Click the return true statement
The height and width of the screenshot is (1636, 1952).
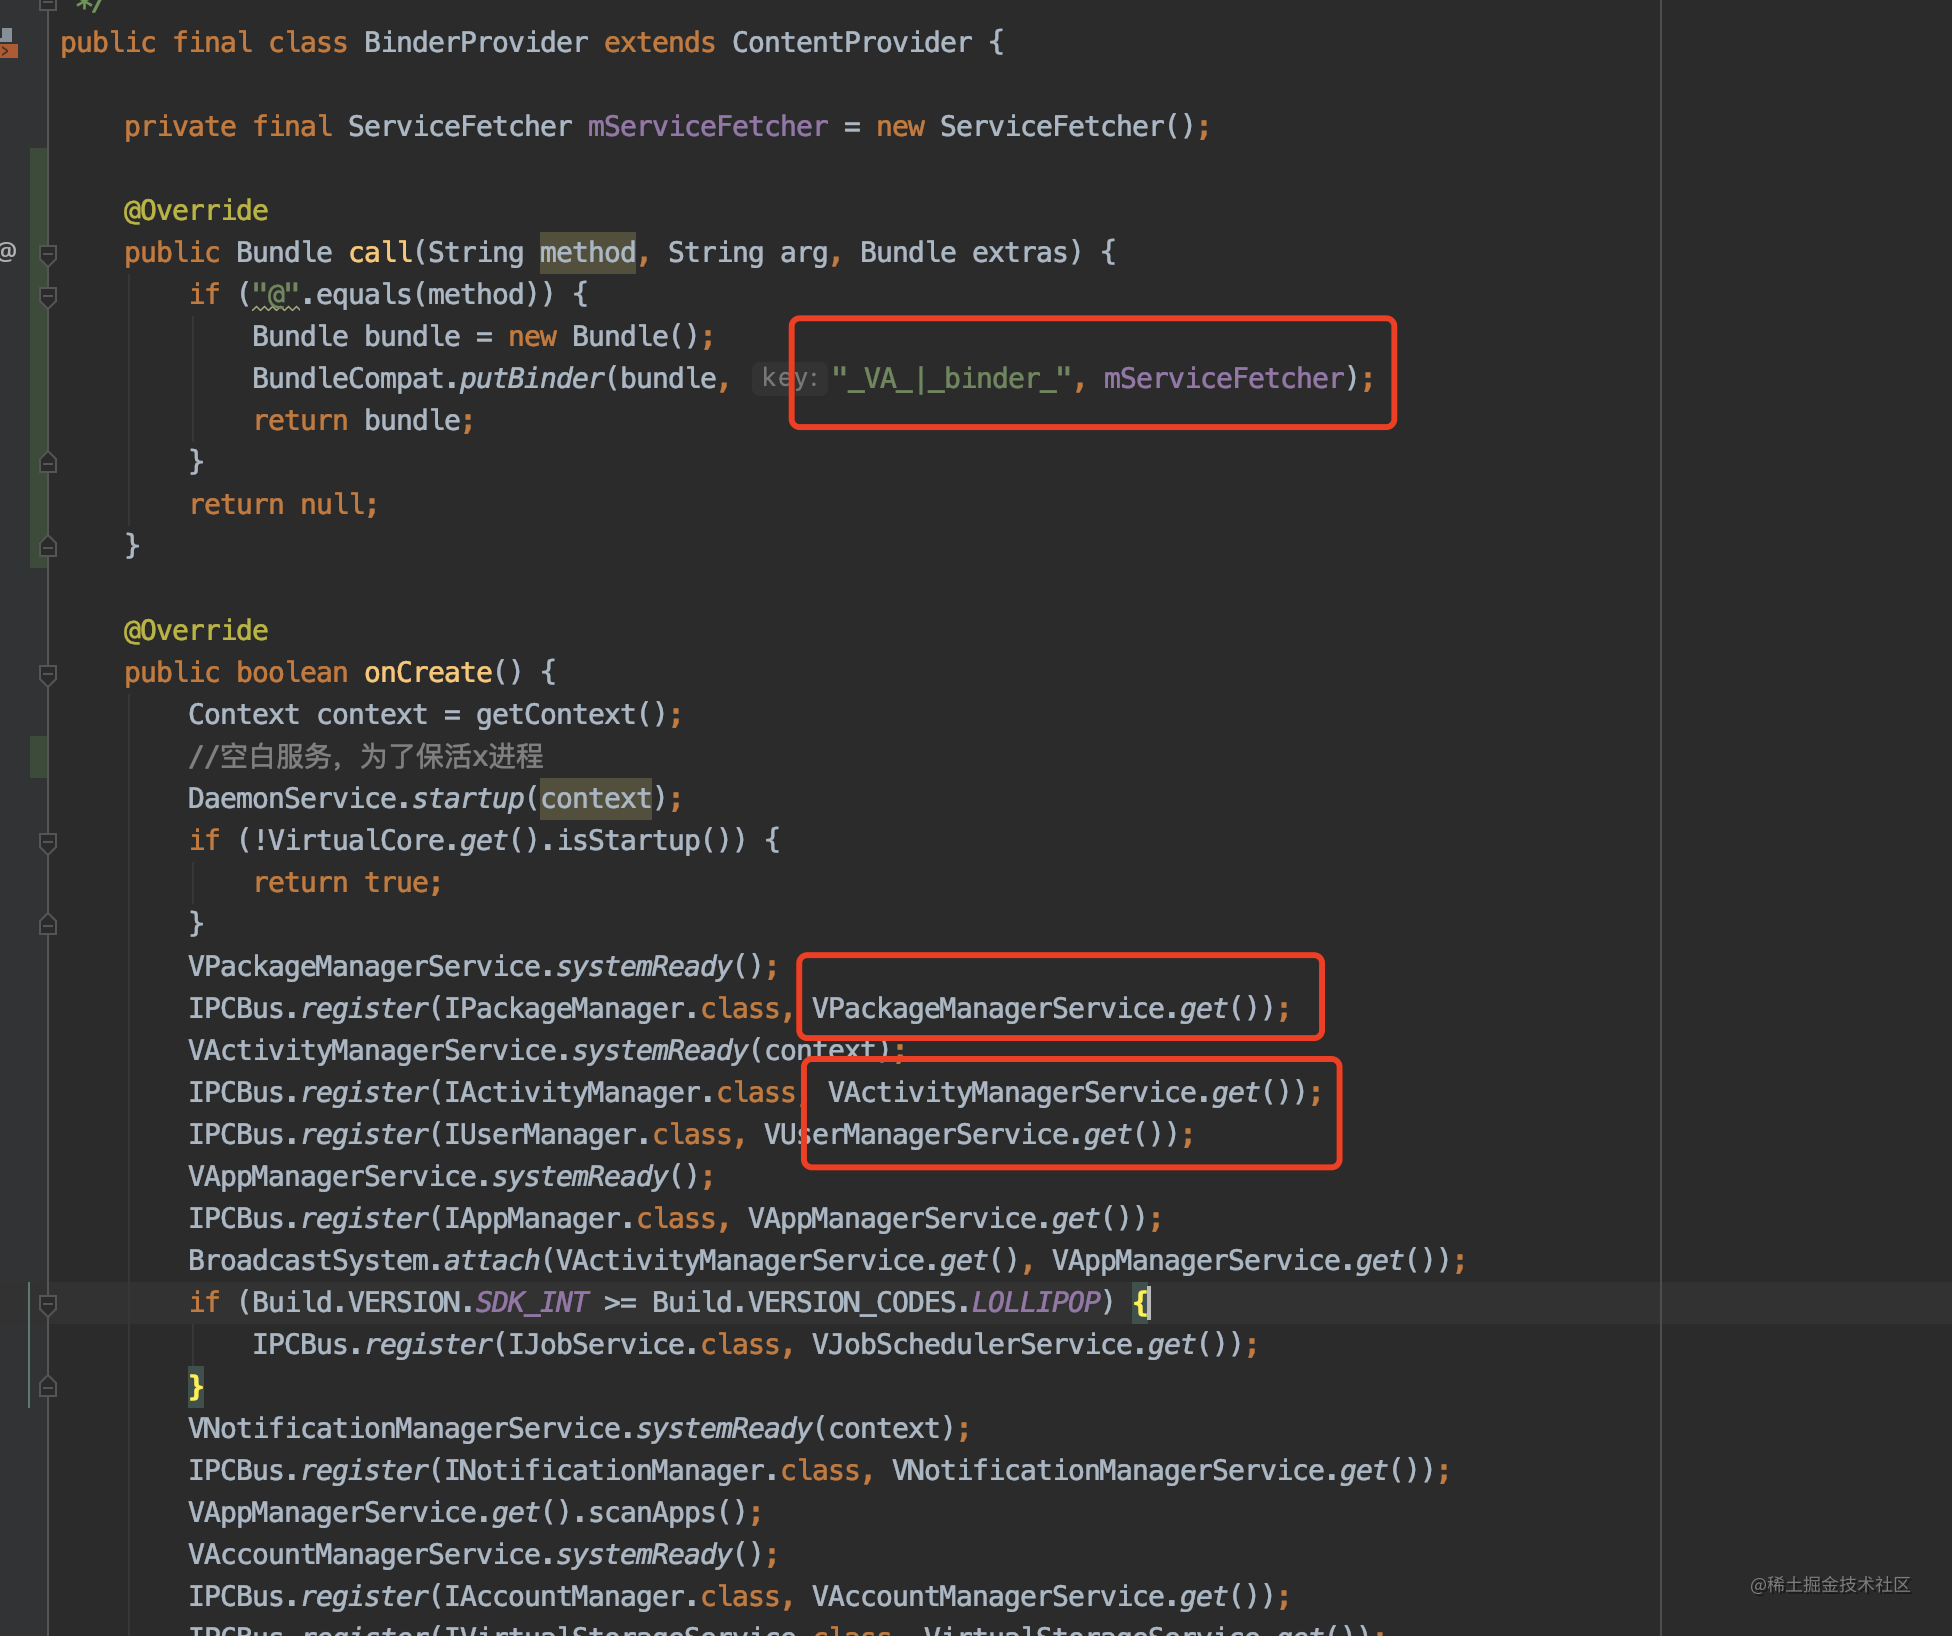coord(348,882)
